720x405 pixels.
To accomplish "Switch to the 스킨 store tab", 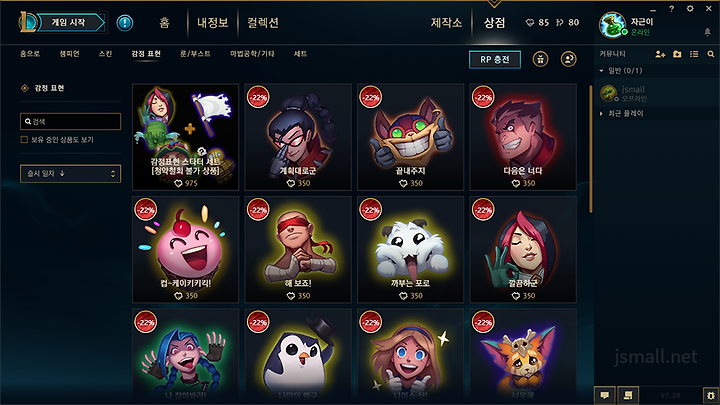I will point(105,54).
